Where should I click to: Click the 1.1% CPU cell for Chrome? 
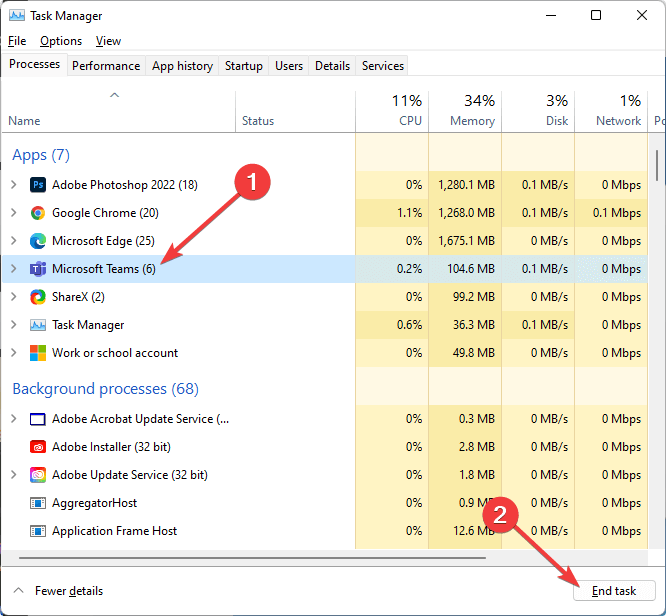coord(392,213)
